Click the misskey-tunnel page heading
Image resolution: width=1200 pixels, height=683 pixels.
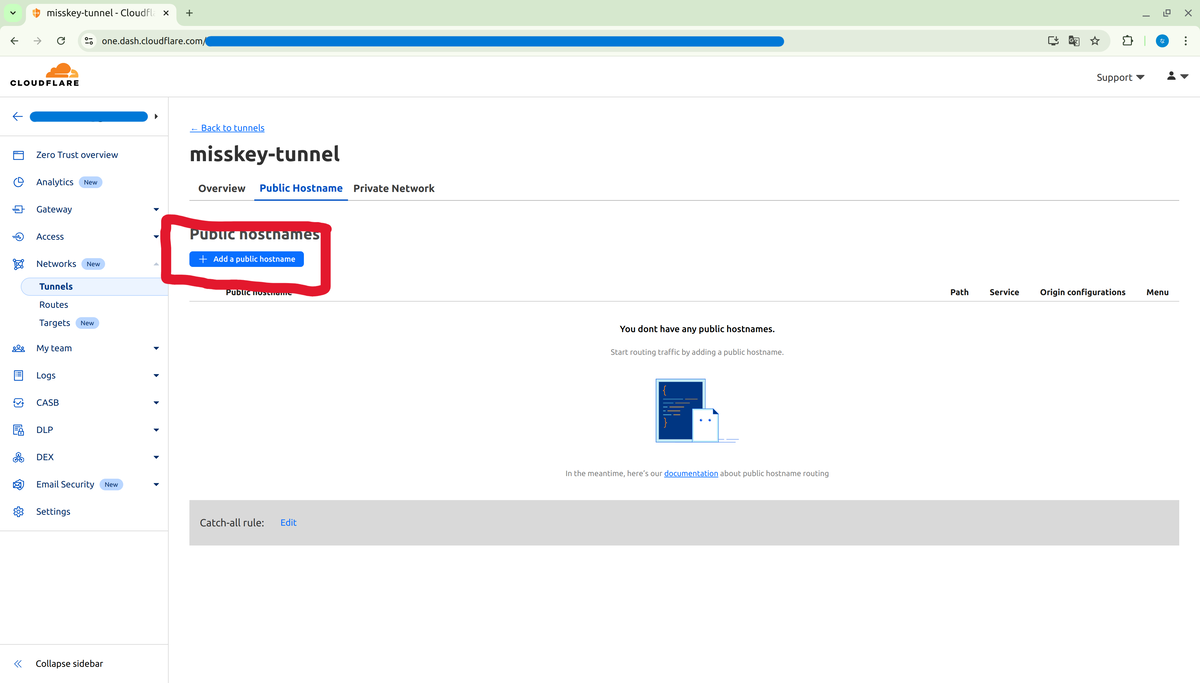click(x=265, y=154)
